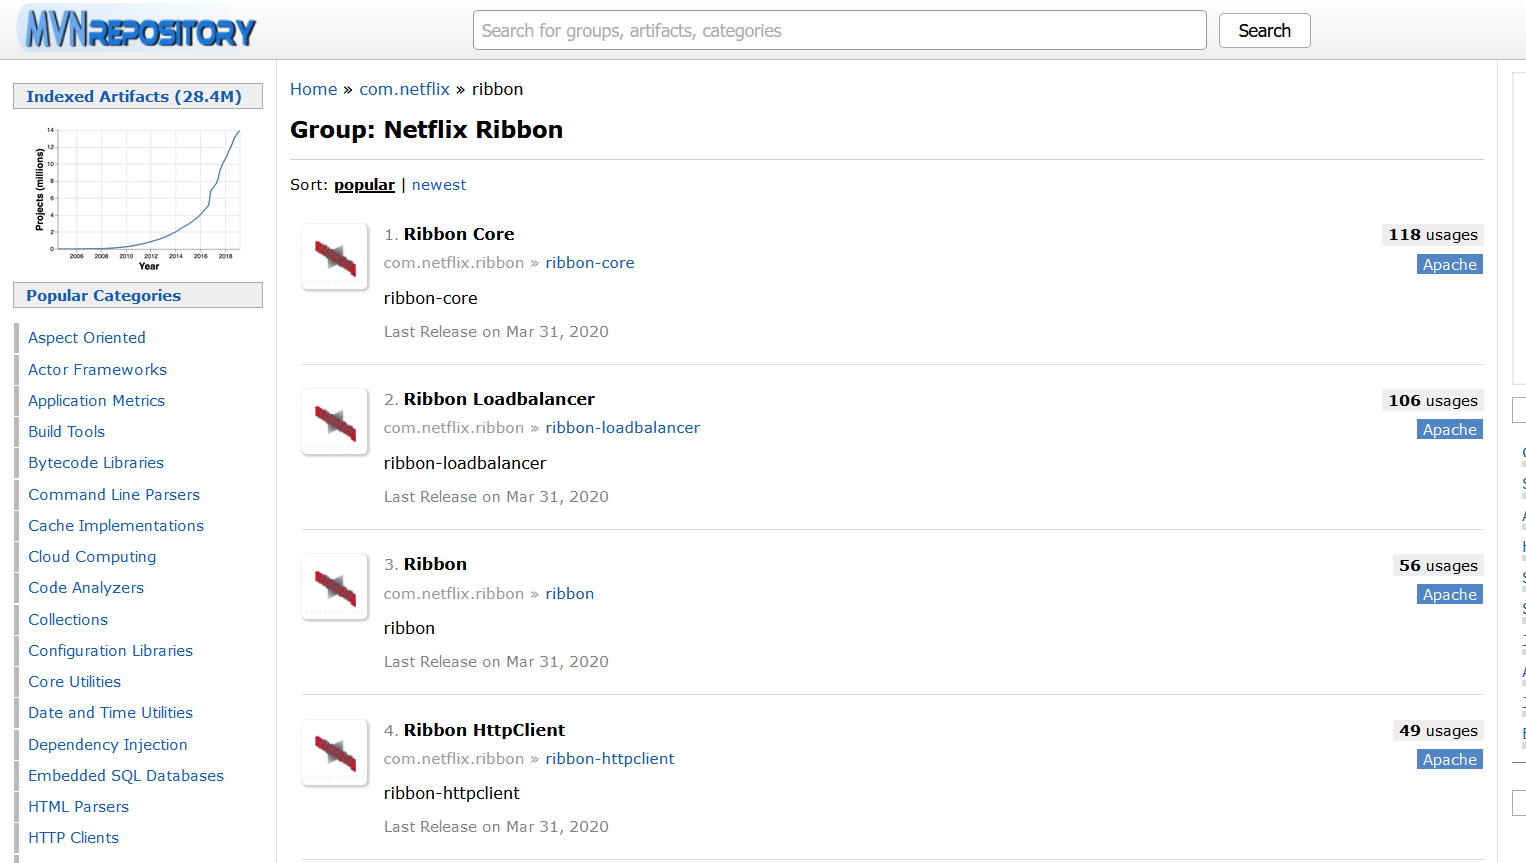This screenshot has width=1526, height=863.
Task: Click the Apache tag beside 49 usages
Action: pyautogui.click(x=1450, y=759)
